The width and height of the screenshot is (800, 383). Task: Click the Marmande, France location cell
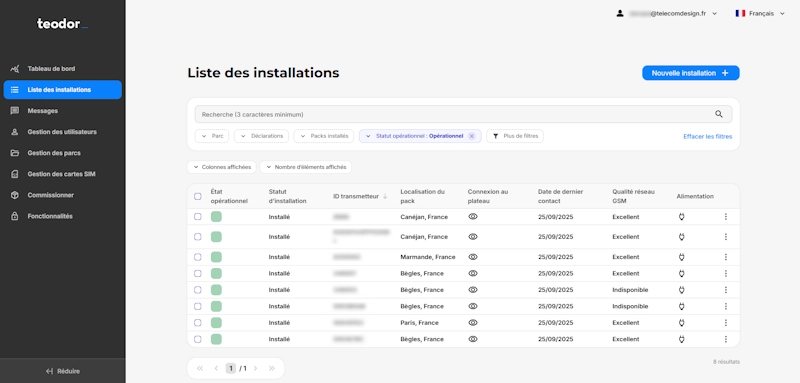click(x=428, y=257)
